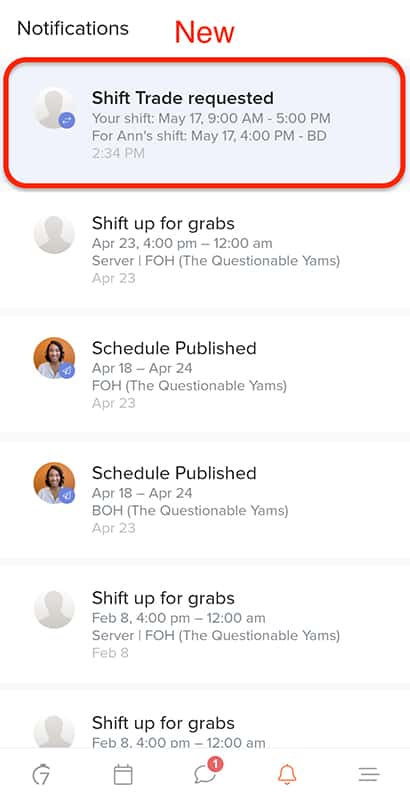Viewport: 410px width, 800px height.
Task: Click the Notifications header title
Action: (73, 29)
